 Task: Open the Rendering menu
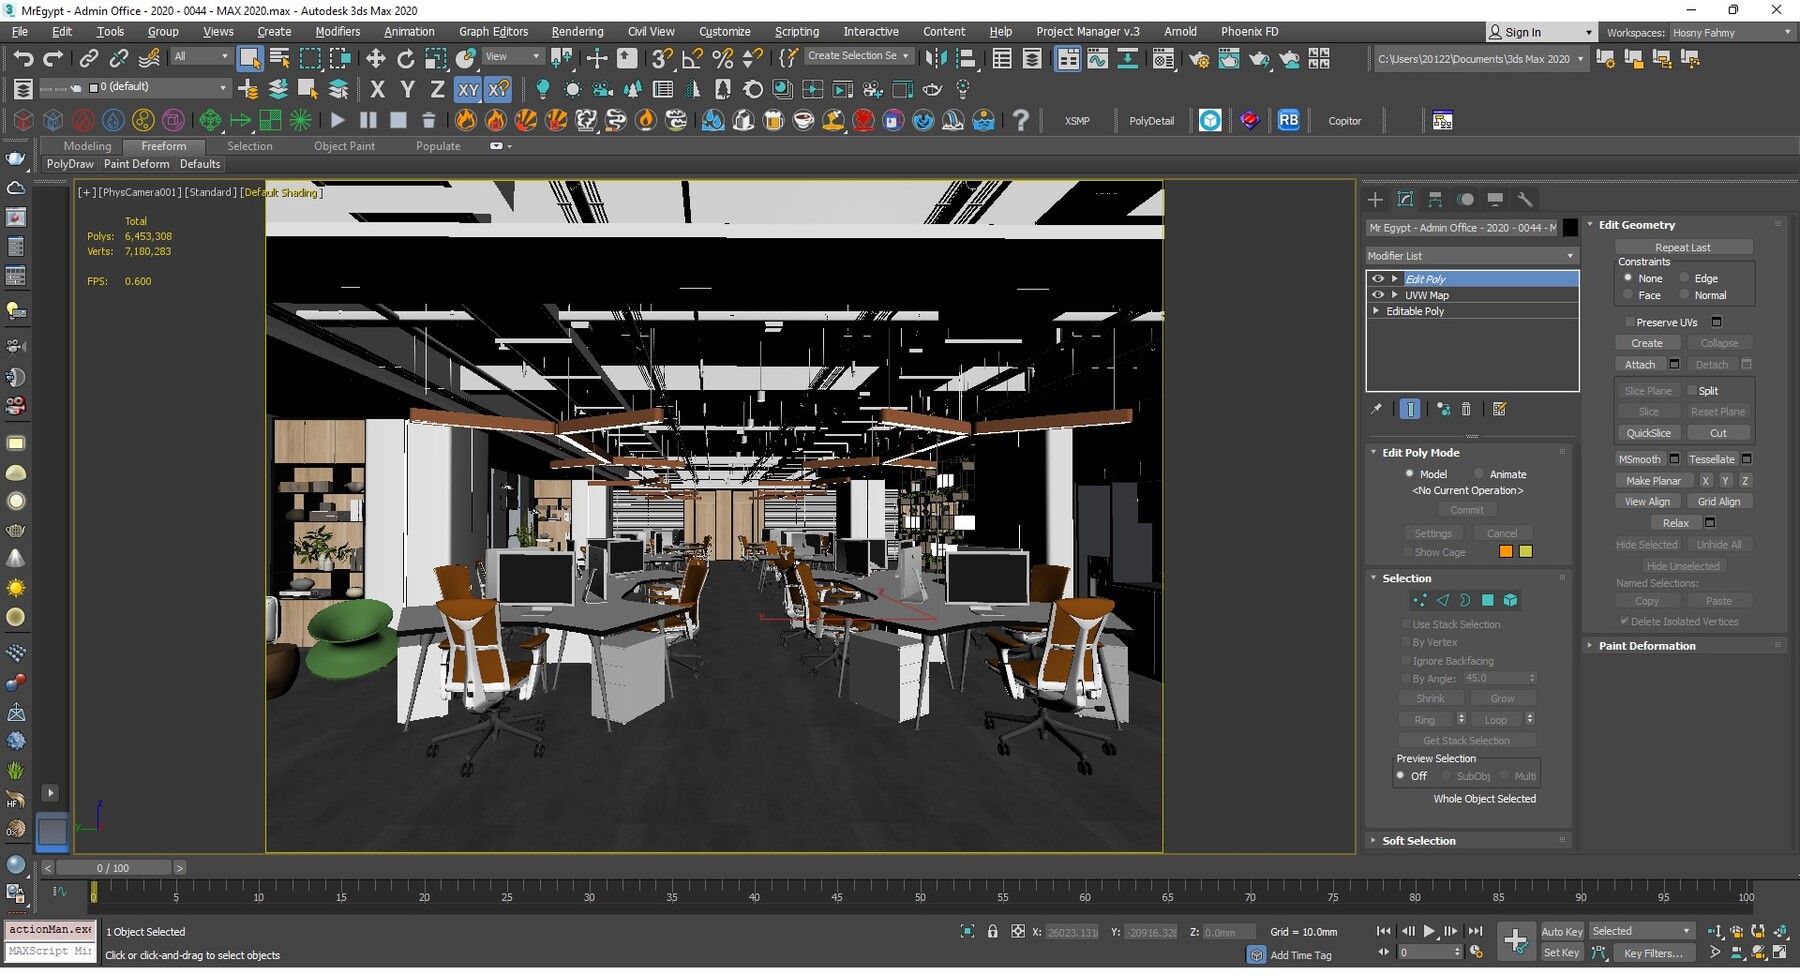click(x=577, y=31)
